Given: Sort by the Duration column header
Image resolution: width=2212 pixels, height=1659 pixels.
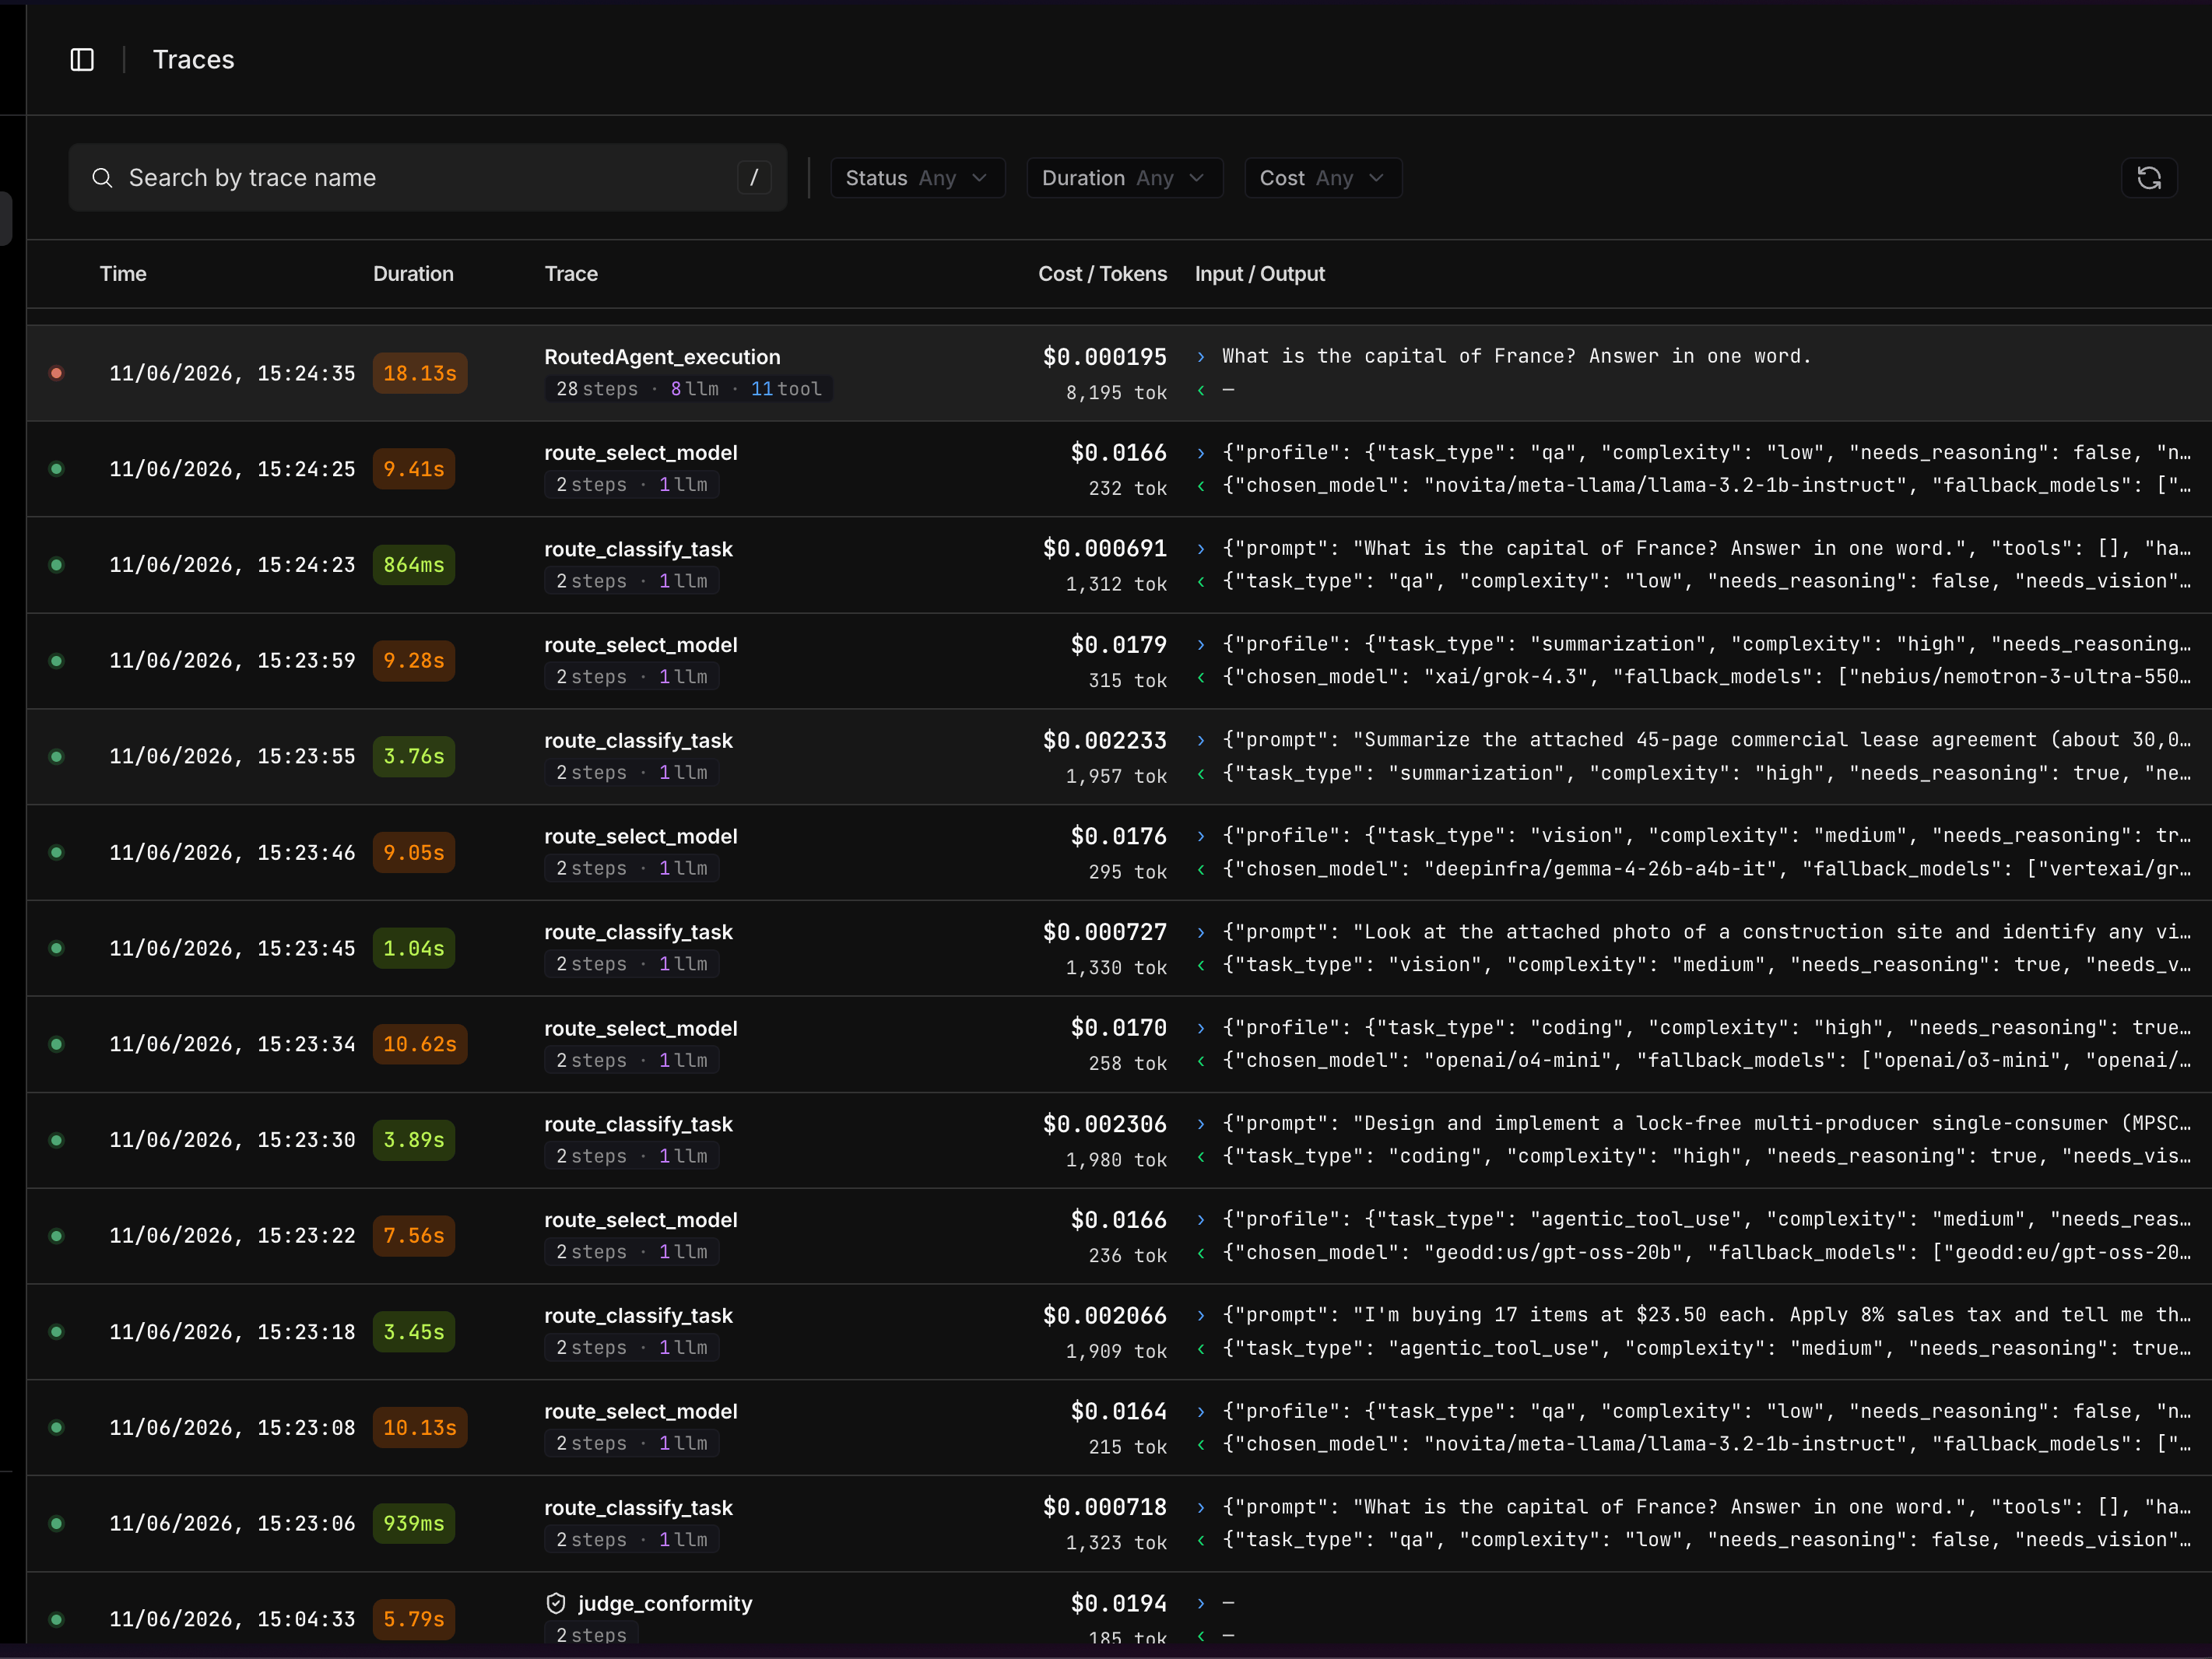Looking at the screenshot, I should pyautogui.click(x=413, y=274).
